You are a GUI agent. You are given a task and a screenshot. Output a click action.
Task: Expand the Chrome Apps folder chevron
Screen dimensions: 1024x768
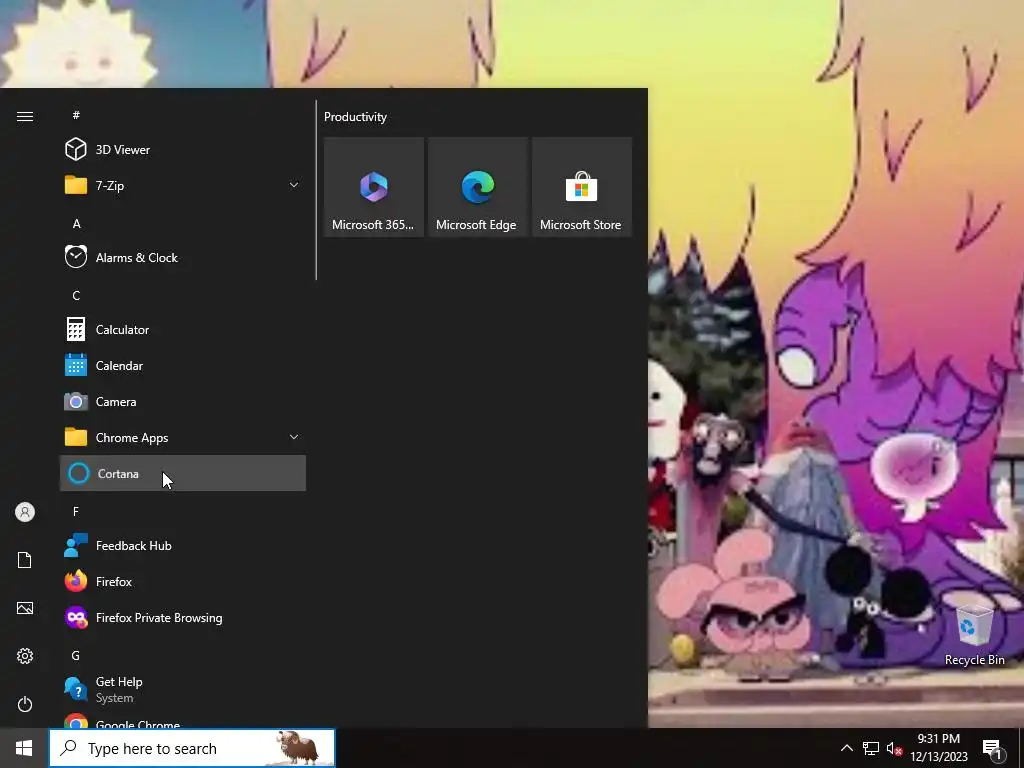tap(294, 436)
